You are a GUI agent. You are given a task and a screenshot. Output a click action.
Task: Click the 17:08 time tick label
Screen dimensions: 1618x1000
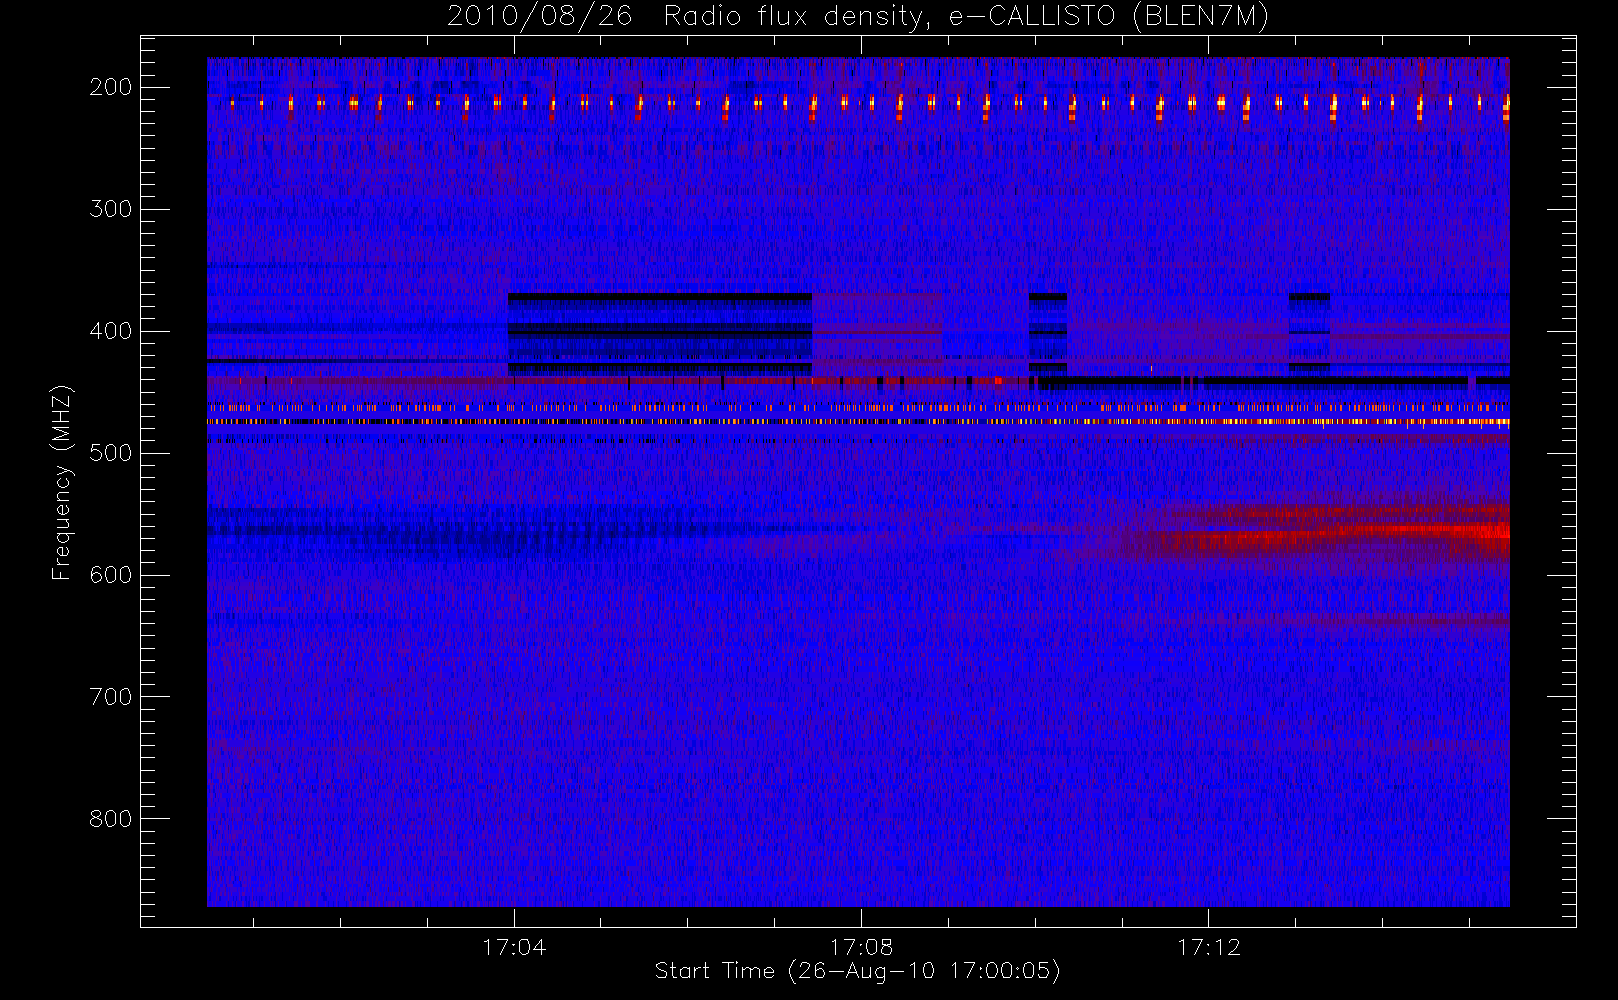861,947
